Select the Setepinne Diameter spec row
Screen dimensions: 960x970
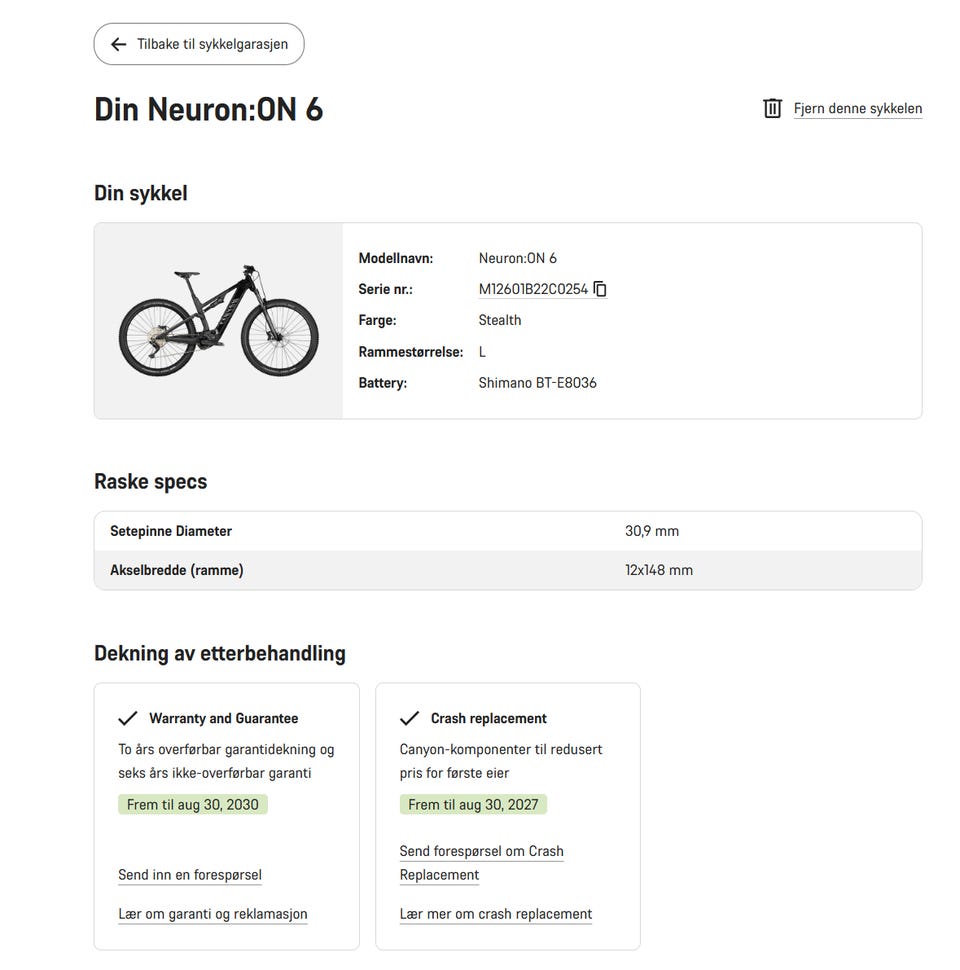click(x=508, y=531)
